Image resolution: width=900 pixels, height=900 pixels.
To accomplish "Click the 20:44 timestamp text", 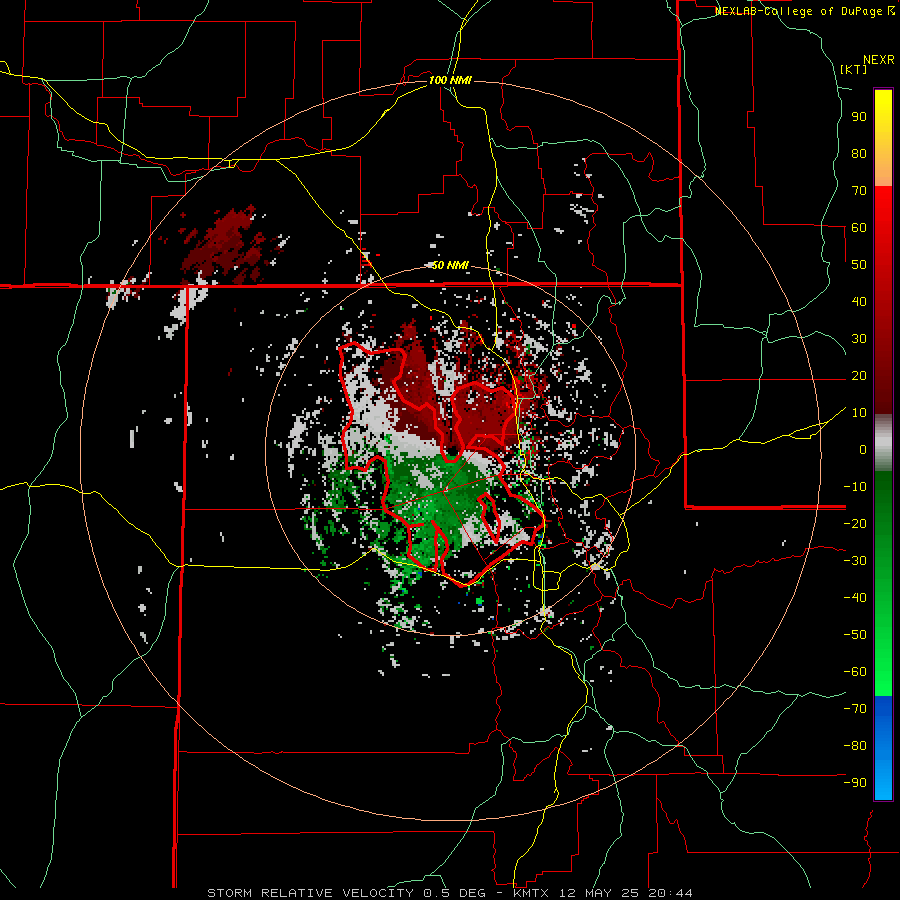I will tap(670, 893).
